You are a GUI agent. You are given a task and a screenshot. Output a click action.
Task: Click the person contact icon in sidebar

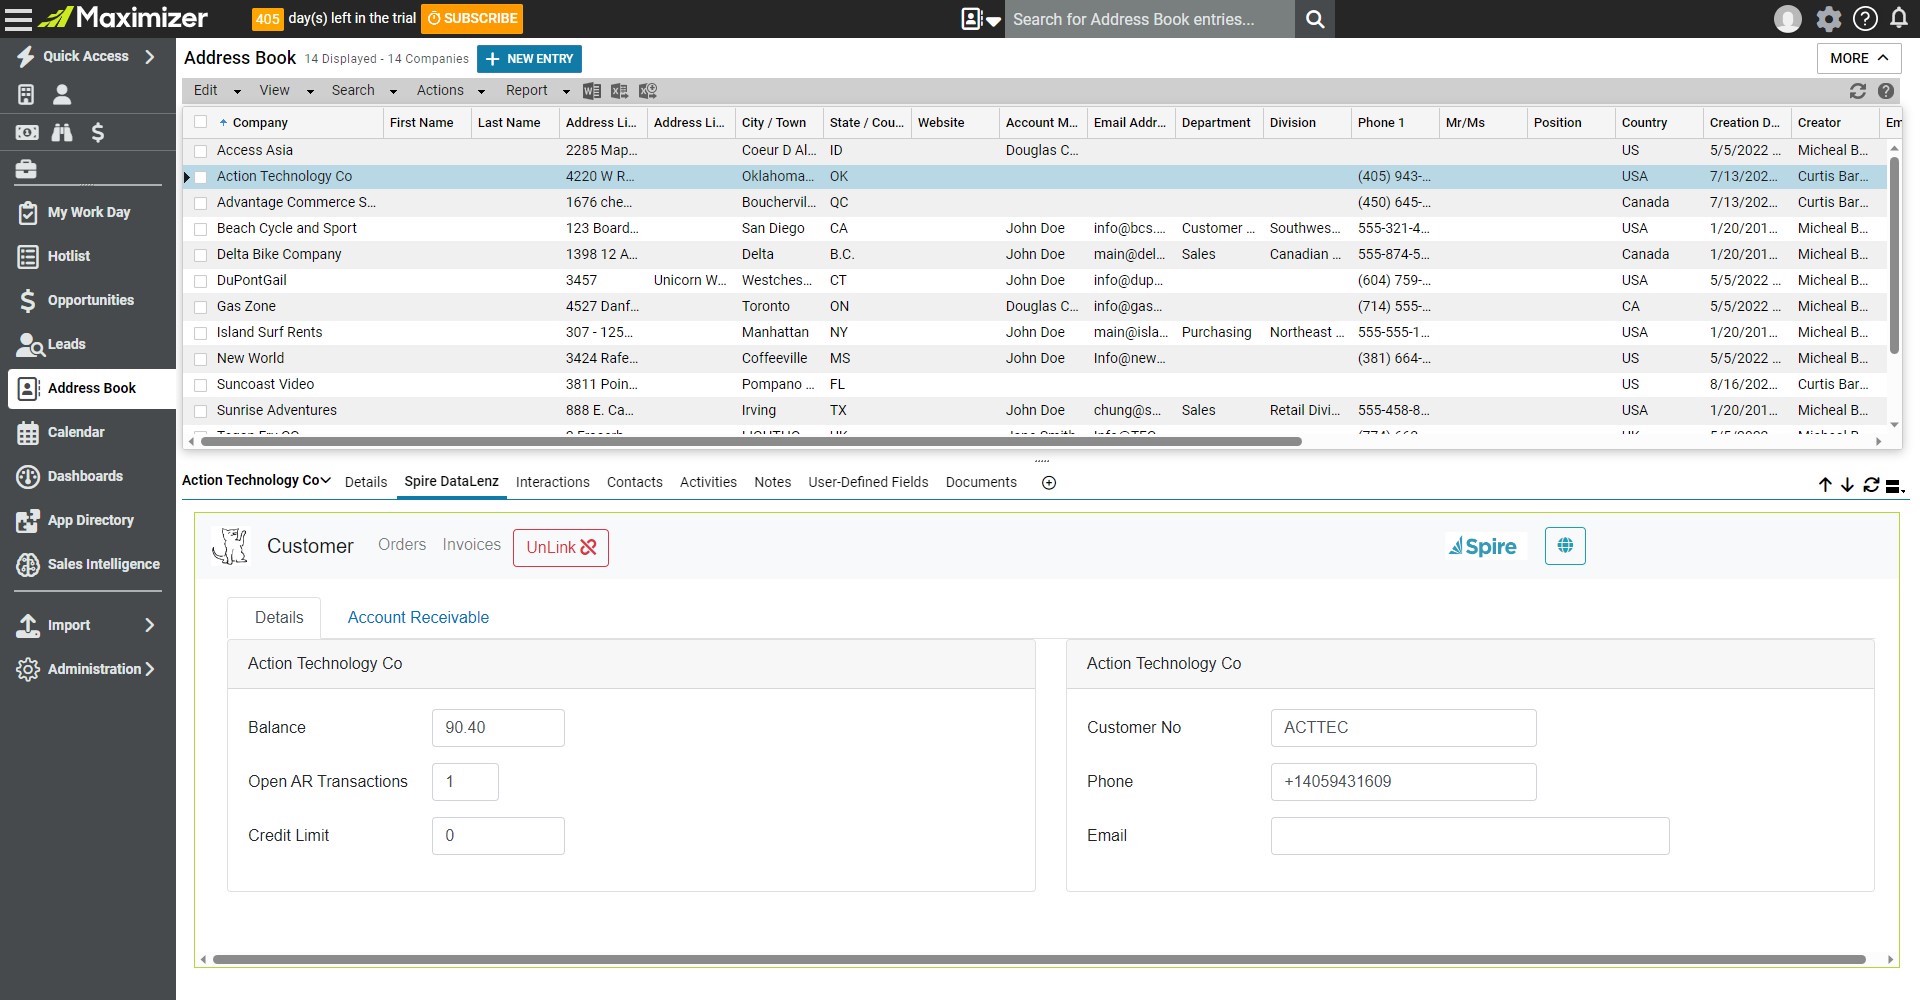click(x=62, y=95)
